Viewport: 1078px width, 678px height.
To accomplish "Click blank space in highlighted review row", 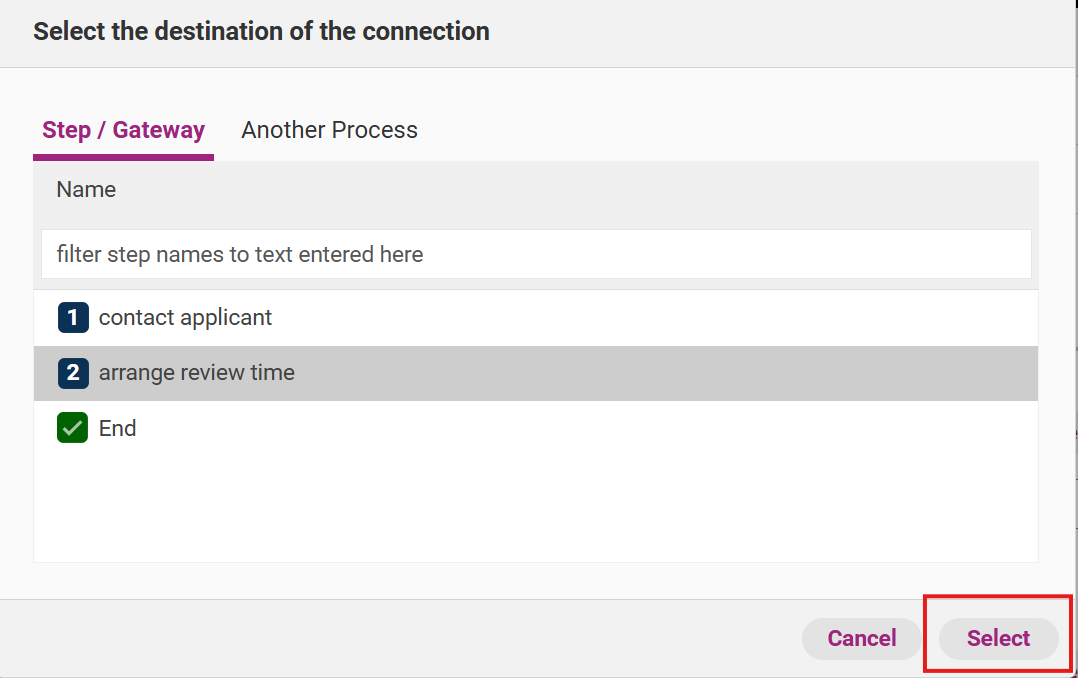I will [x=650, y=373].
